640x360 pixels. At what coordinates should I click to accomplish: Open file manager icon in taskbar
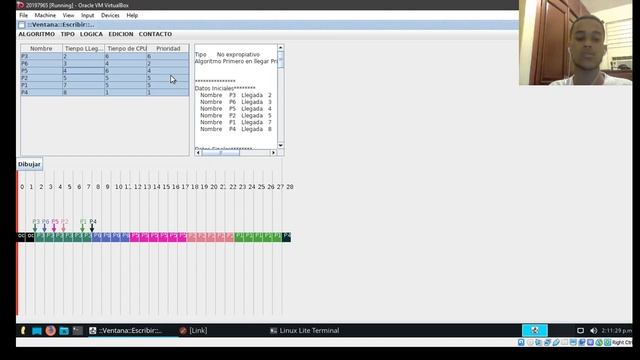pos(64,331)
